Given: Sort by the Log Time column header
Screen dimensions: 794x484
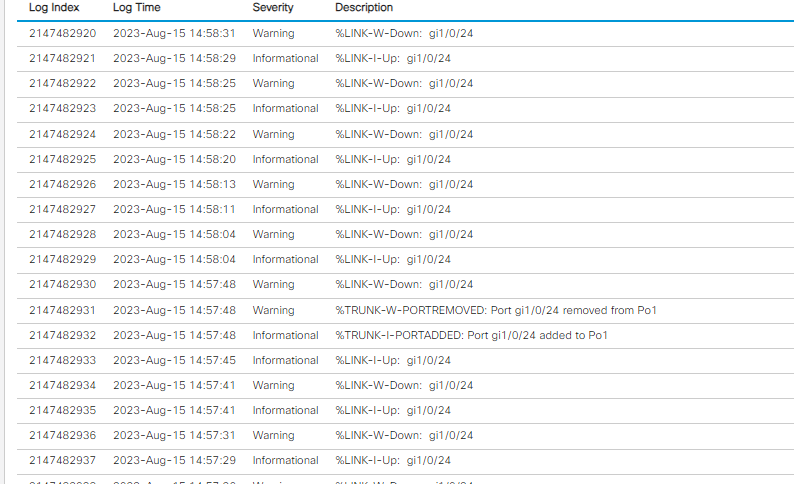Looking at the screenshot, I should coord(136,7).
